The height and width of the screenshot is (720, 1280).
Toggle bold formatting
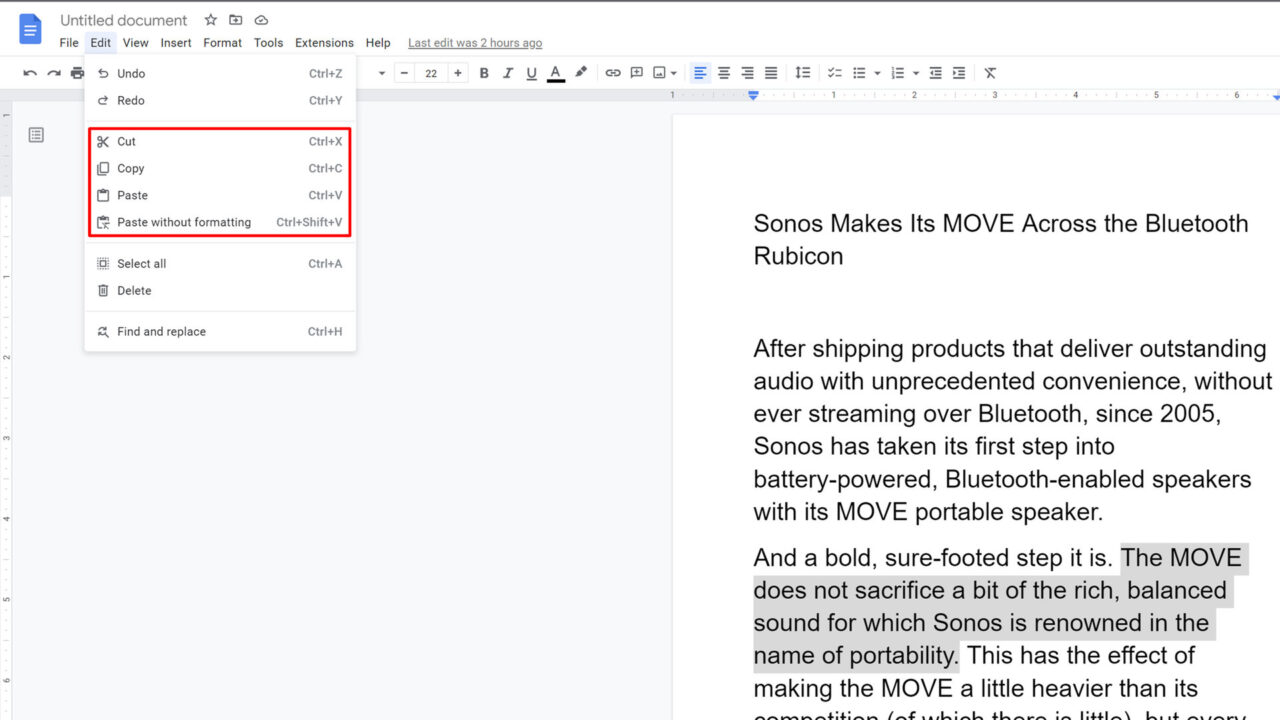484,72
